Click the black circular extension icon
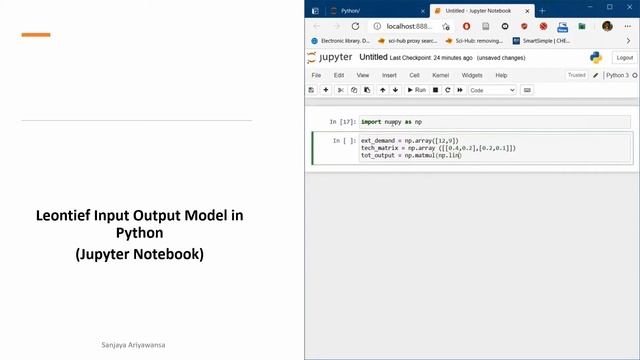Screen dimensions: 640x360 pos(505,26)
